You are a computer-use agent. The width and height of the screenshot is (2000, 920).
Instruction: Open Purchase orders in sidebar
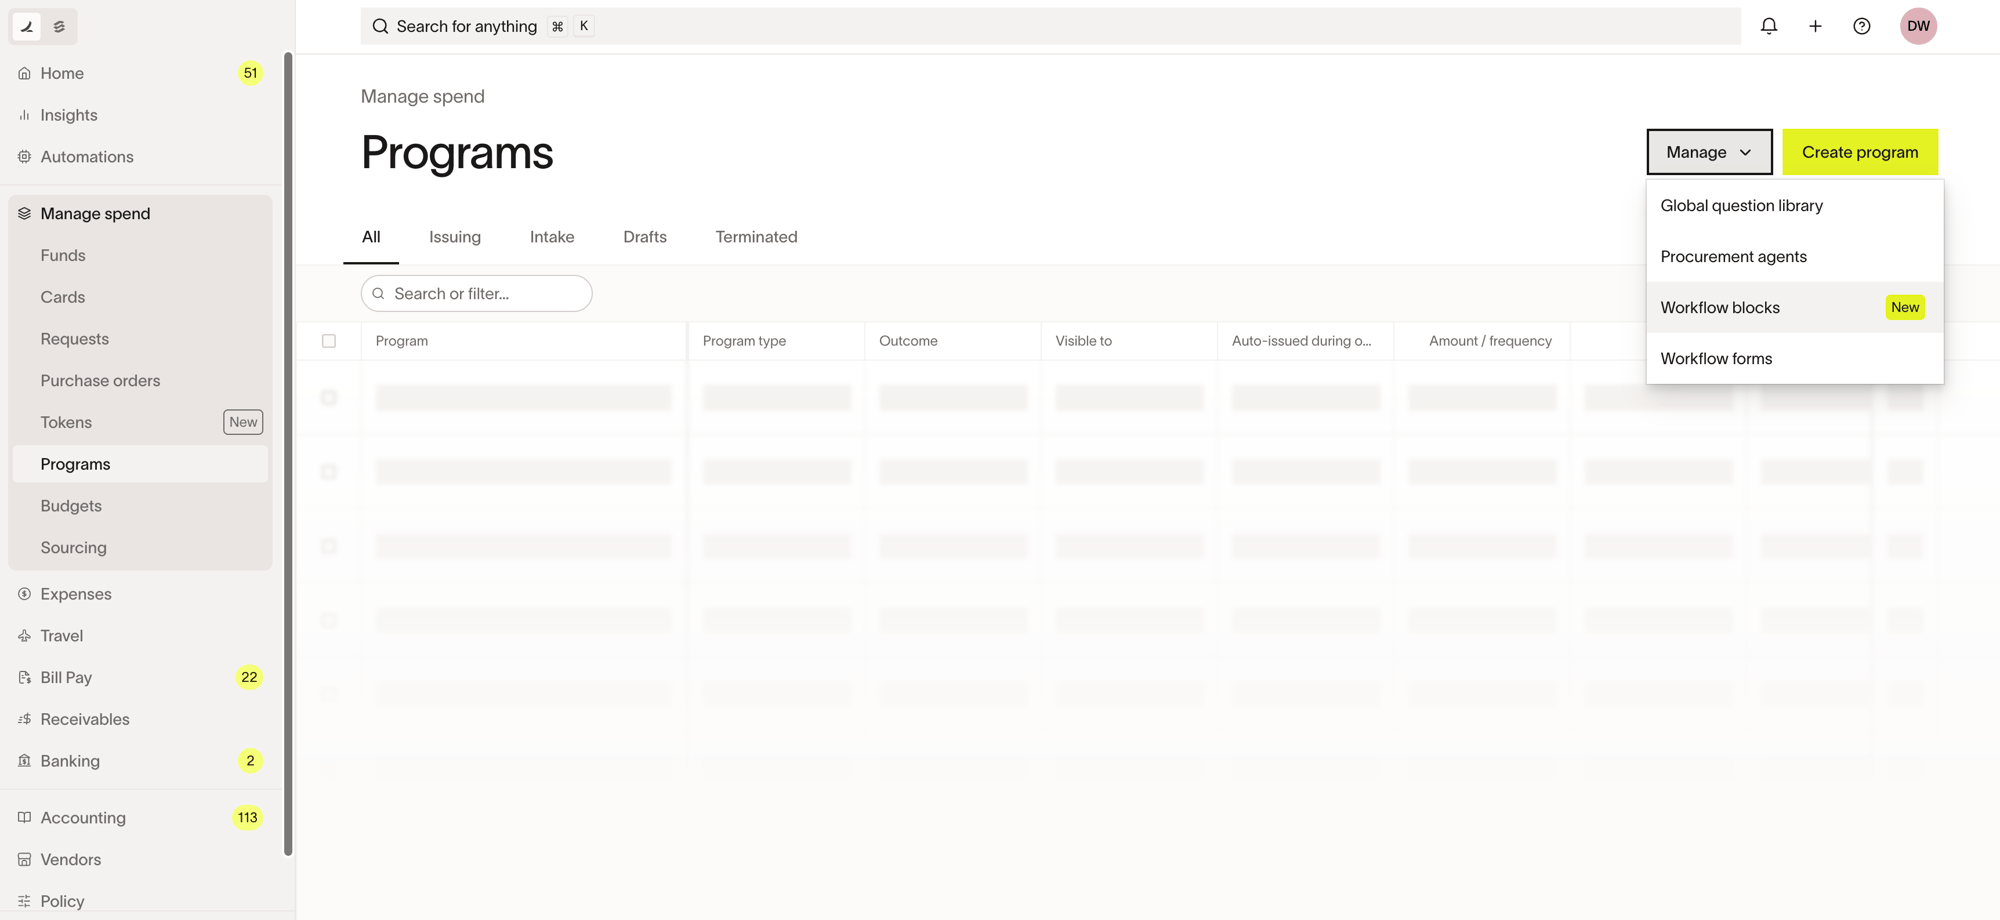click(x=140, y=381)
